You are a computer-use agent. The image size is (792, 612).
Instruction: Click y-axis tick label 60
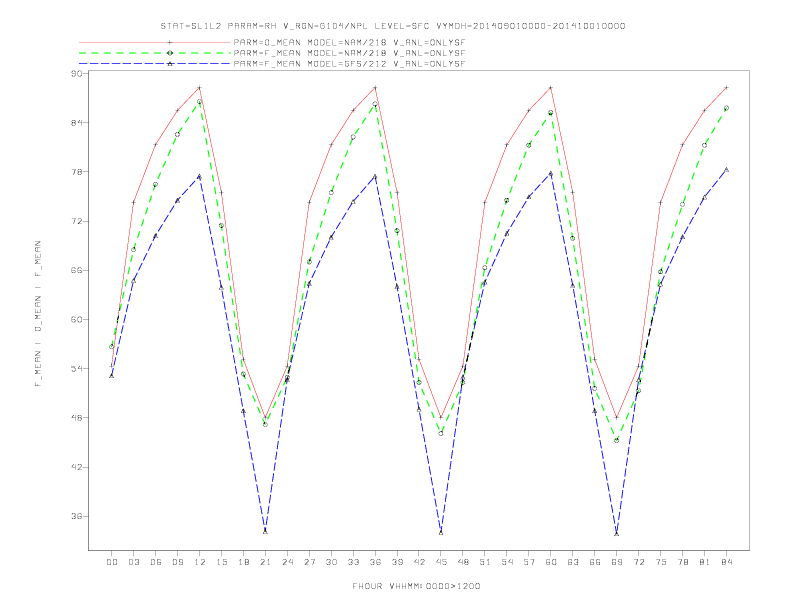77,320
